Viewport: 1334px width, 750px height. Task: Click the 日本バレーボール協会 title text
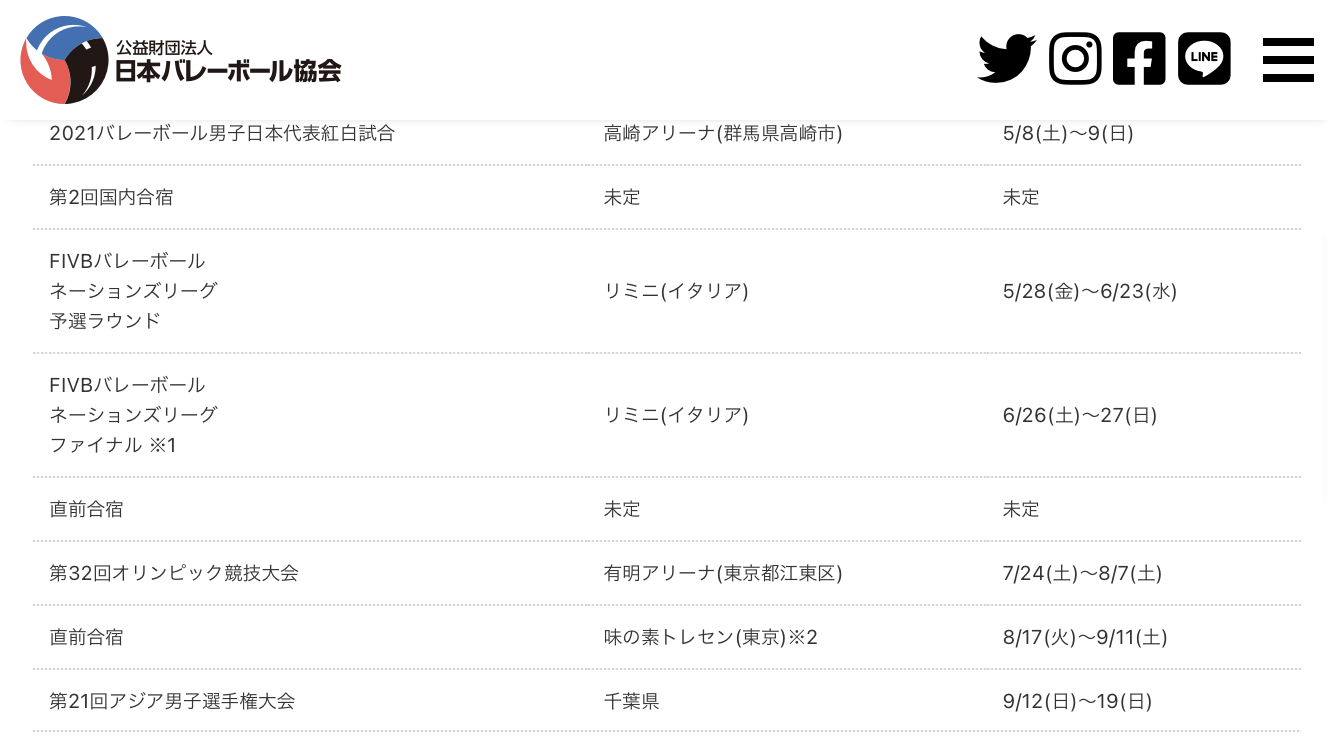point(228,71)
